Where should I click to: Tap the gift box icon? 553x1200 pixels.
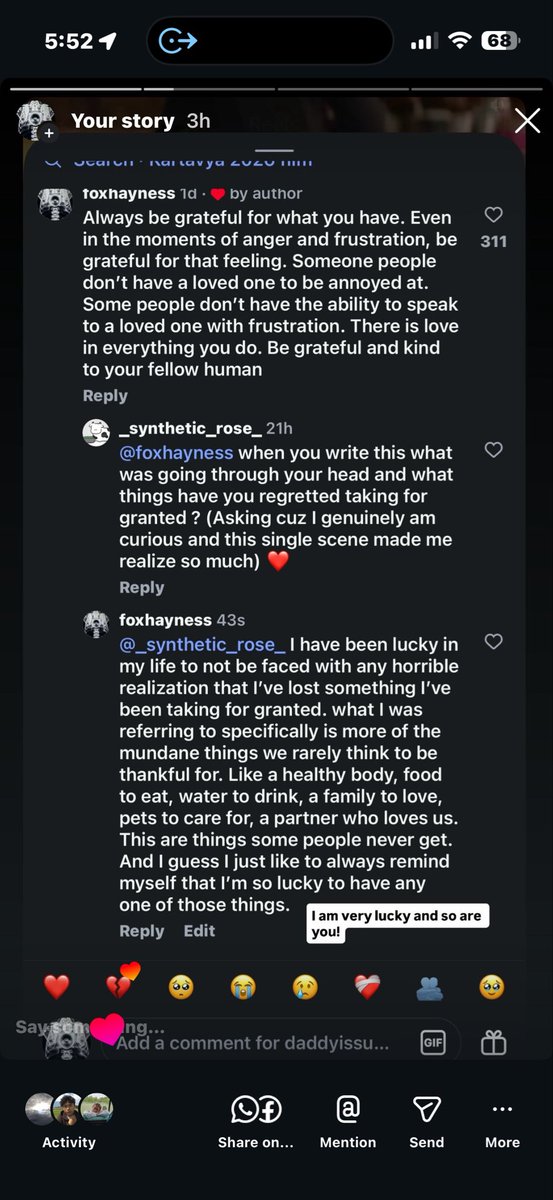(x=494, y=1042)
